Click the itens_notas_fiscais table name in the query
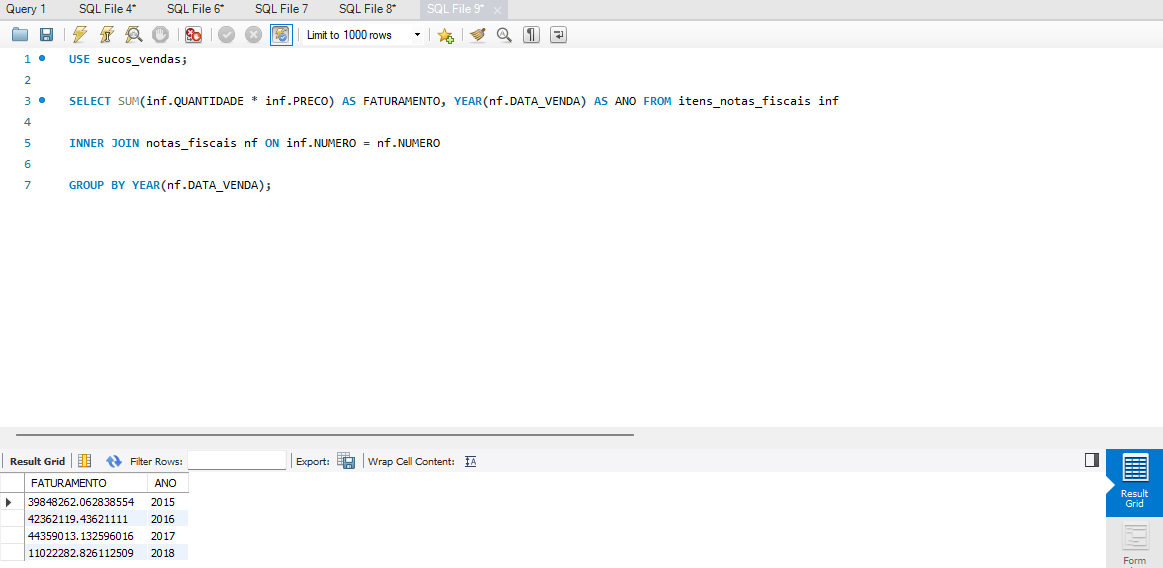The width and height of the screenshot is (1163, 568). coord(745,101)
